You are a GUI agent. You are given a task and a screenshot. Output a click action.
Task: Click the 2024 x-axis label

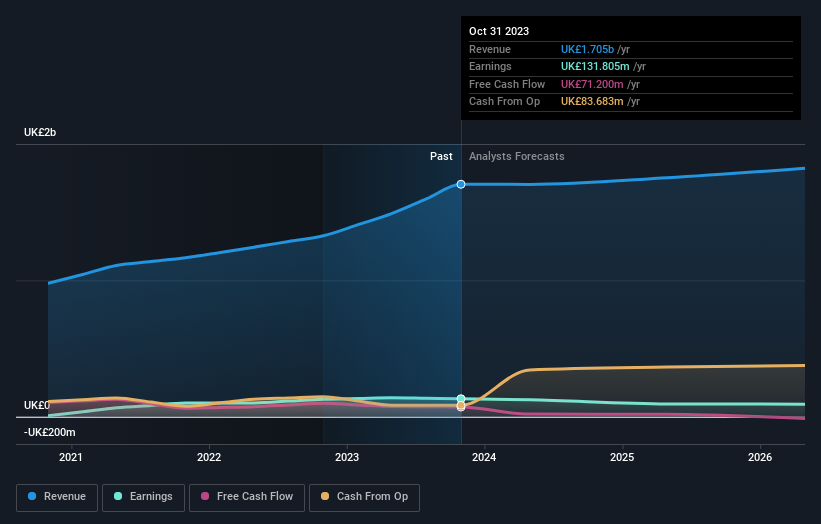pos(484,457)
